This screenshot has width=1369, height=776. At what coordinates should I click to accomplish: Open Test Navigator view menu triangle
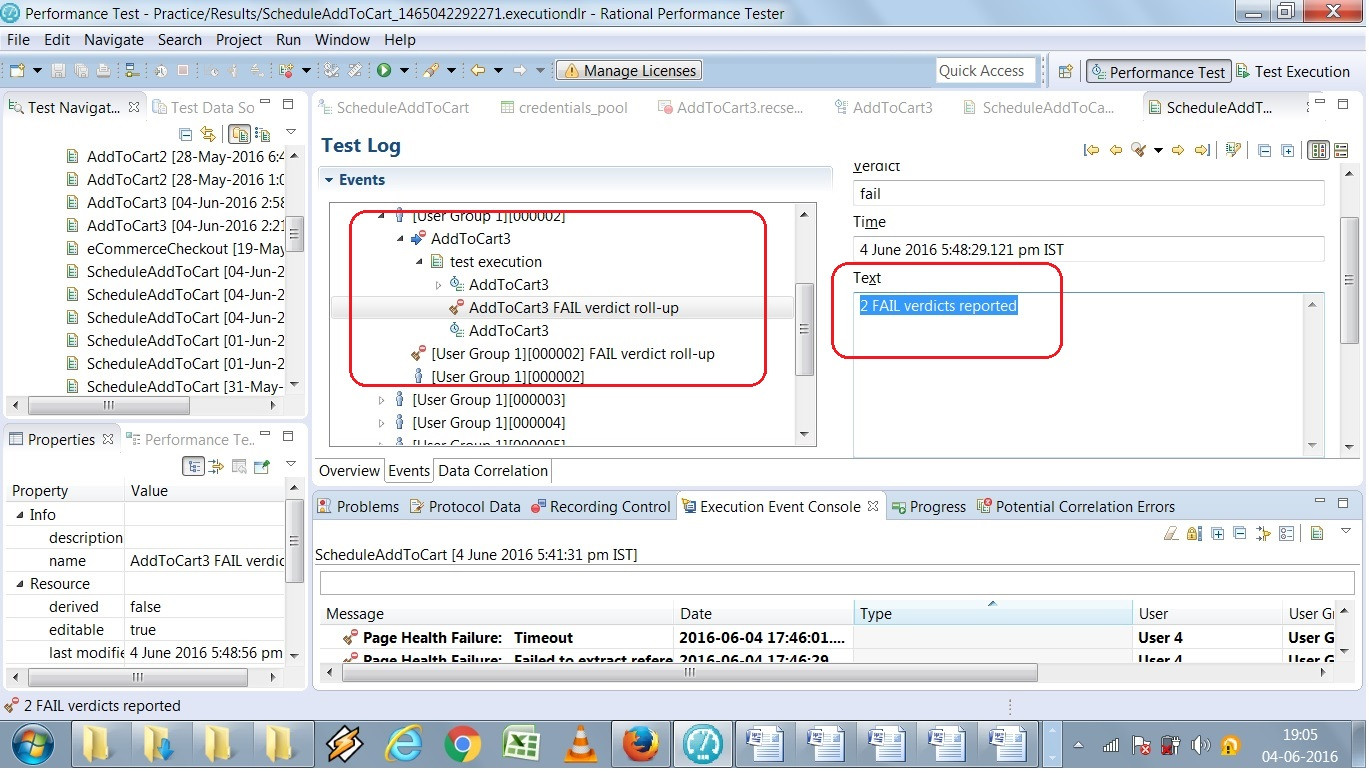[x=291, y=133]
